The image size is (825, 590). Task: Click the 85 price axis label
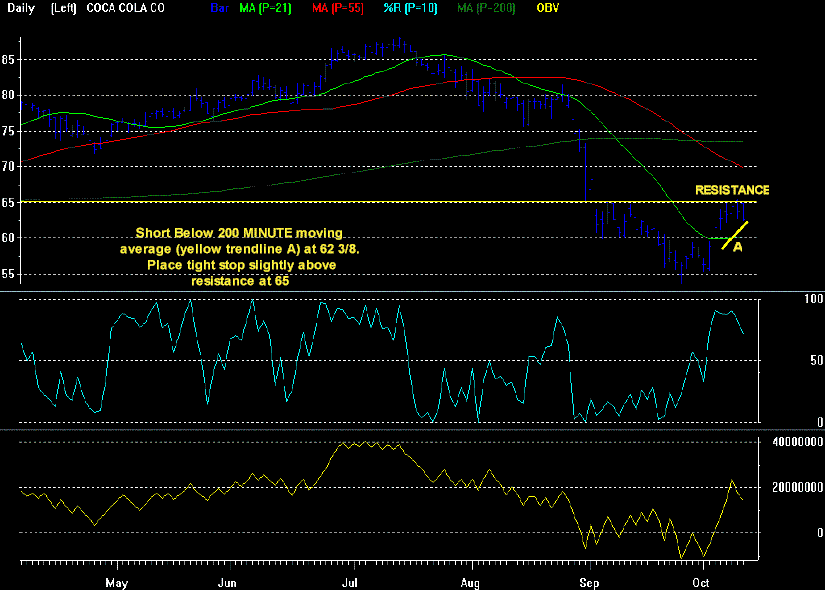click(8, 60)
